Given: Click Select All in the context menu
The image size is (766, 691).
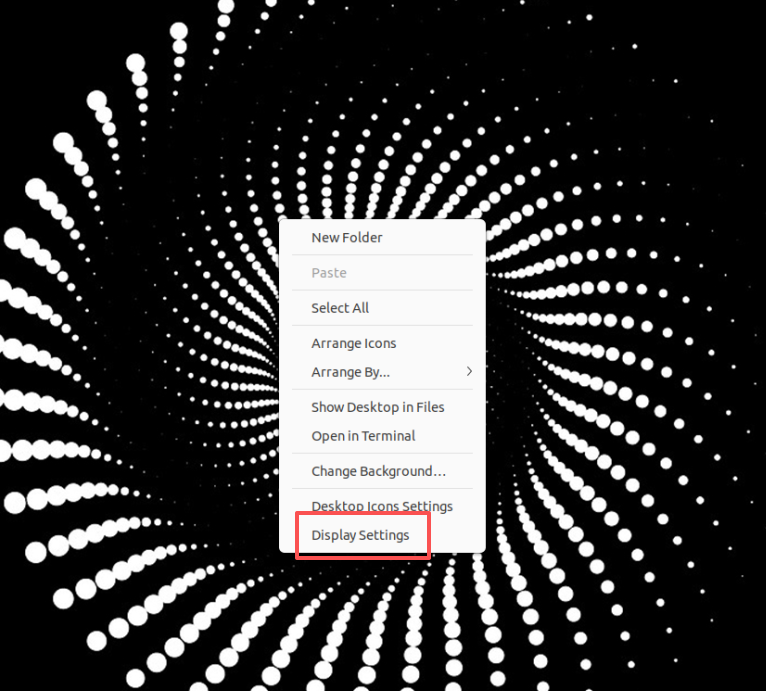Looking at the screenshot, I should click(x=382, y=308).
